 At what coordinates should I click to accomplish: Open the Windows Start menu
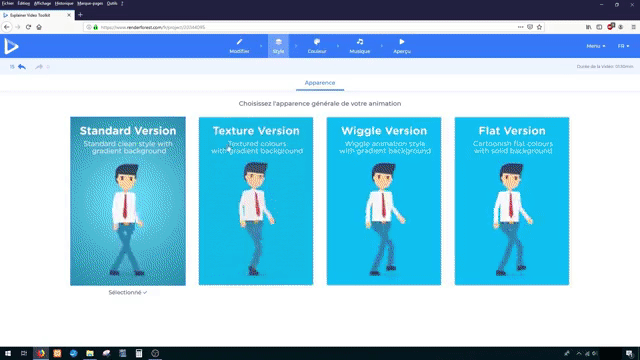pos(8,353)
